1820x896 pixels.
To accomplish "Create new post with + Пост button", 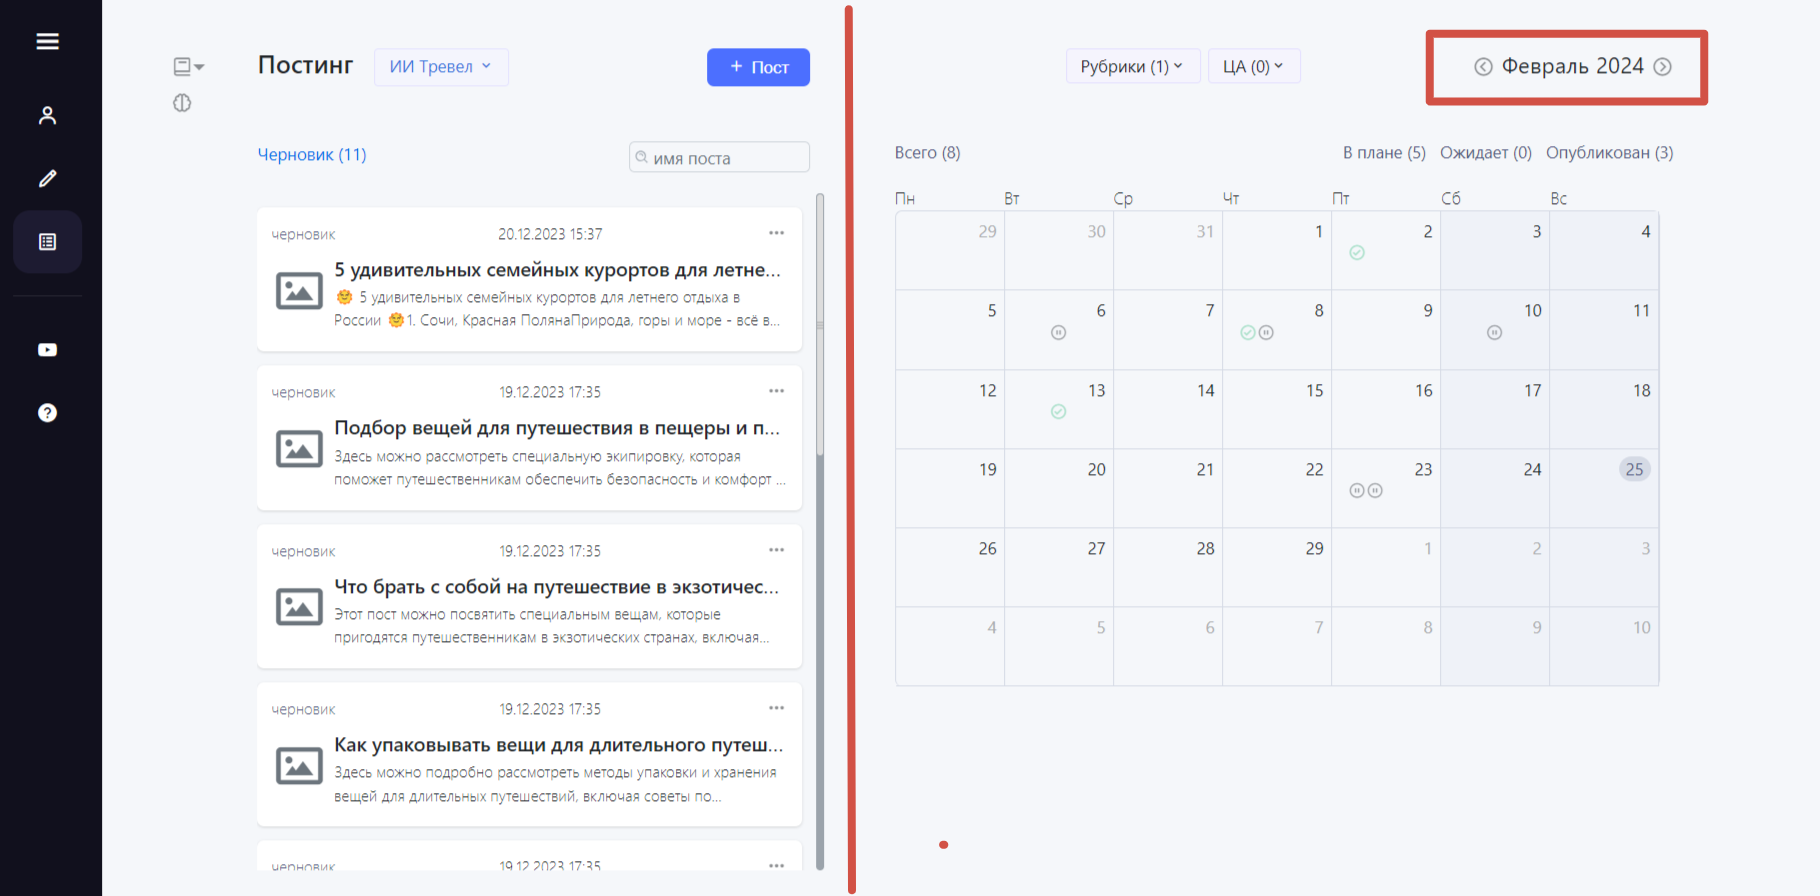I will (x=758, y=67).
